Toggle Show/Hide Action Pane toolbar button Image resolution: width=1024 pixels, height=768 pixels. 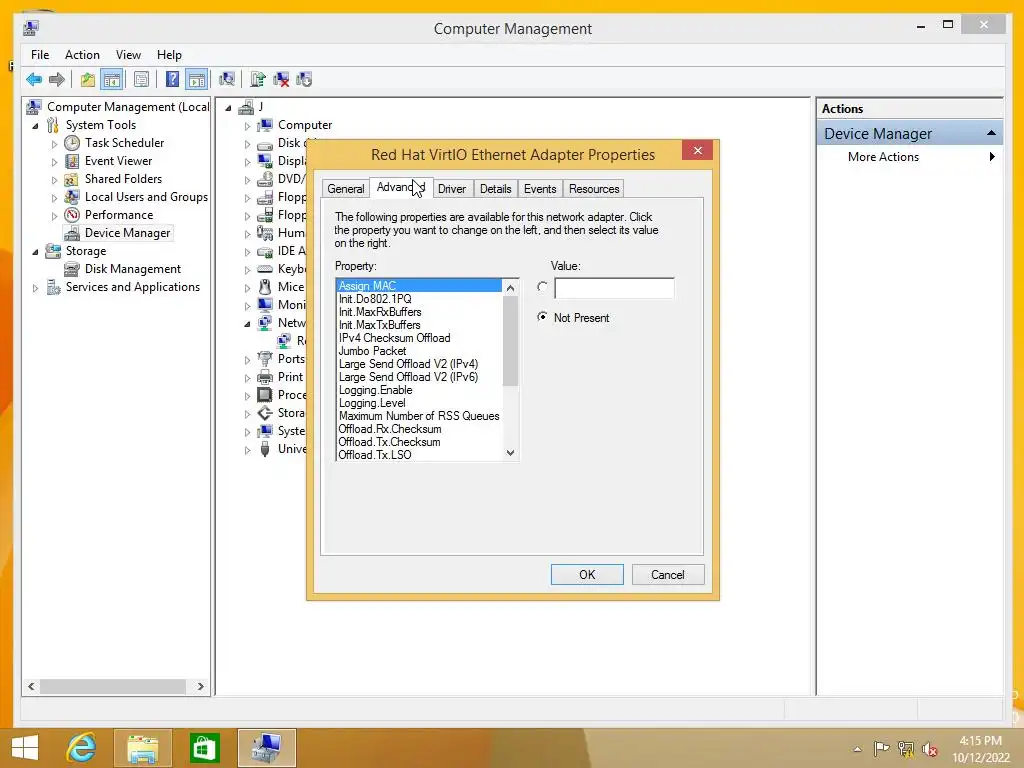[x=197, y=80]
